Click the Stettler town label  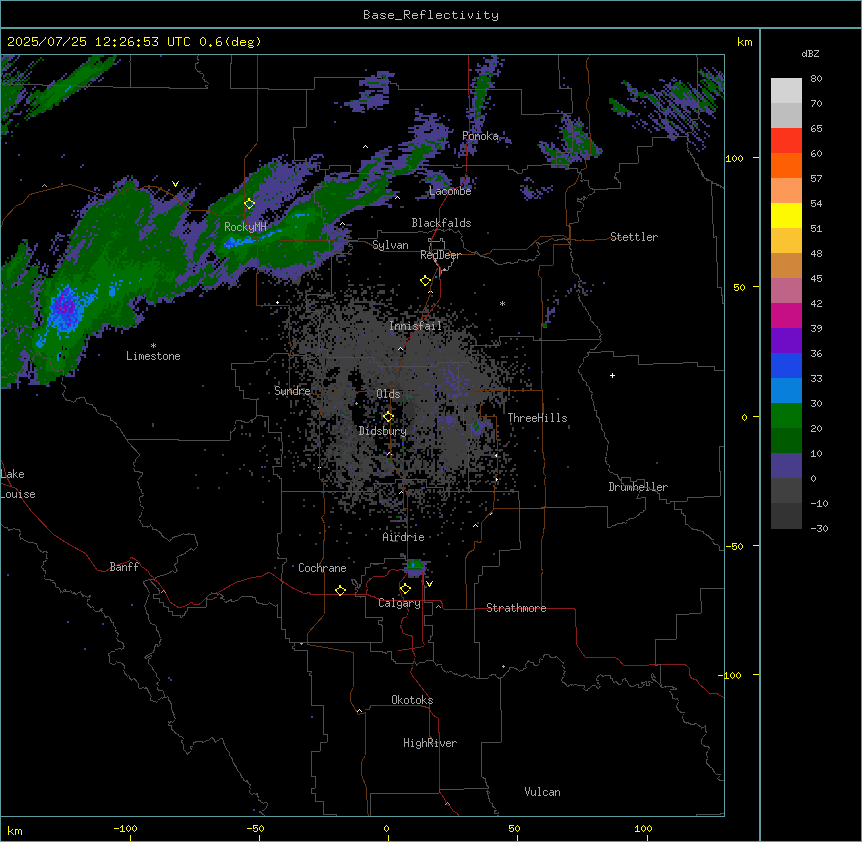coord(634,237)
